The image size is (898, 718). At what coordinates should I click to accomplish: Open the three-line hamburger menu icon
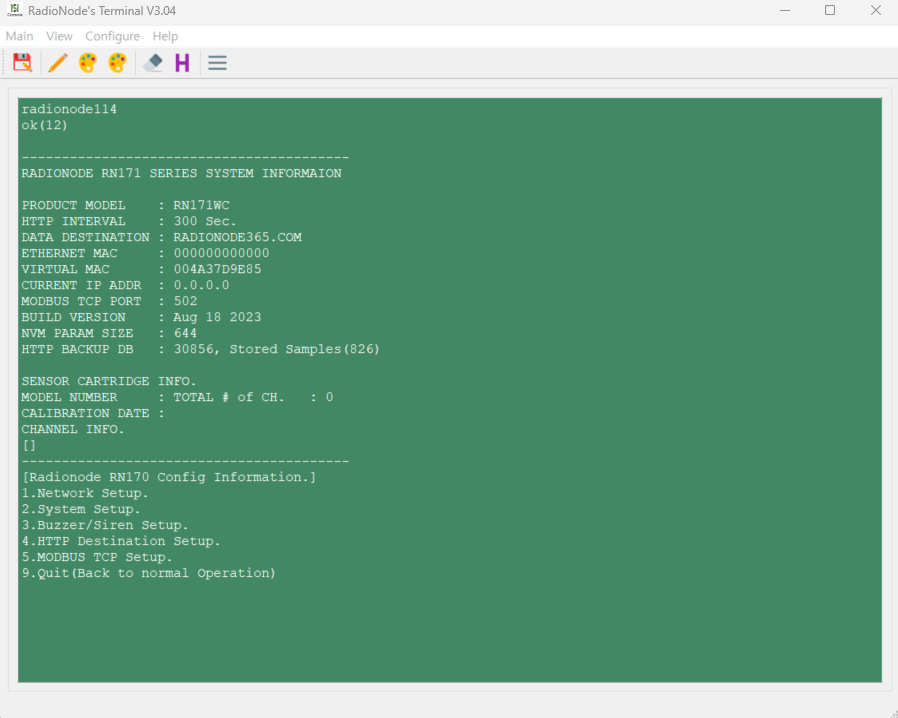click(218, 62)
